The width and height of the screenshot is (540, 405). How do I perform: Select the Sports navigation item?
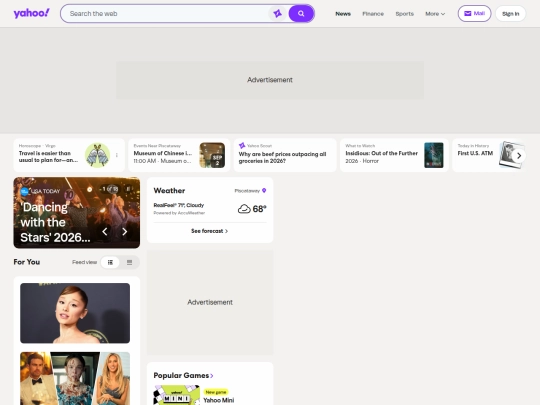[x=405, y=14]
